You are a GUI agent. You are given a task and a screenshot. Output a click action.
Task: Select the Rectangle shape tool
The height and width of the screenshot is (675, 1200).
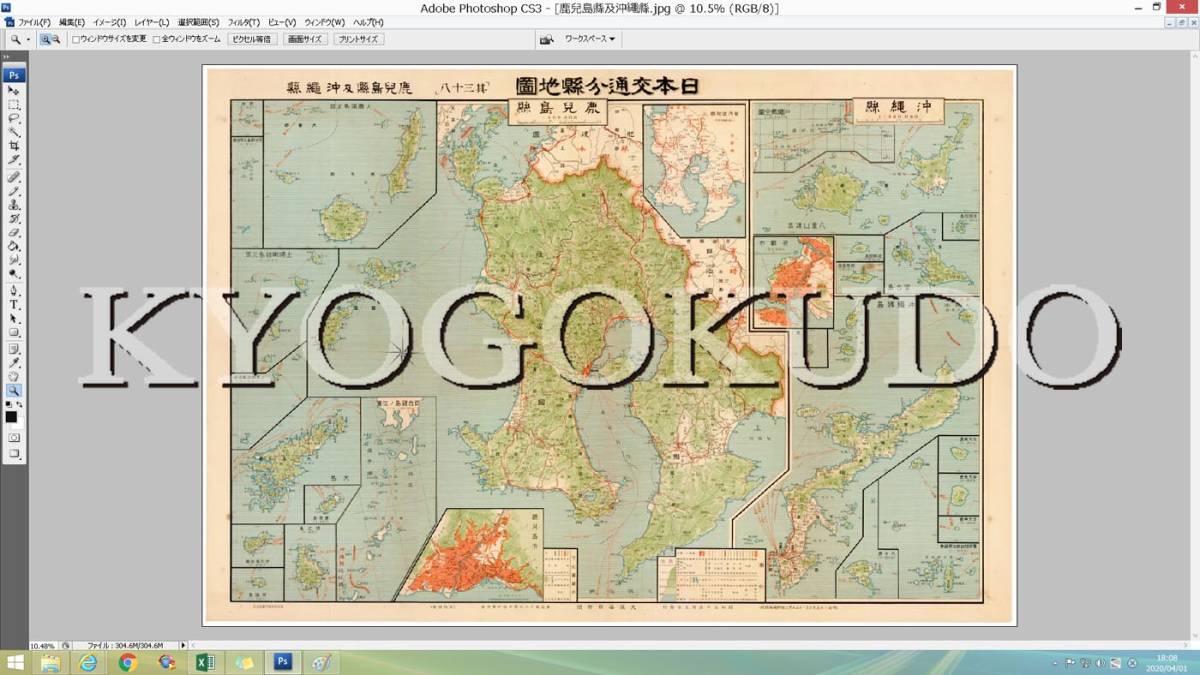pos(14,332)
